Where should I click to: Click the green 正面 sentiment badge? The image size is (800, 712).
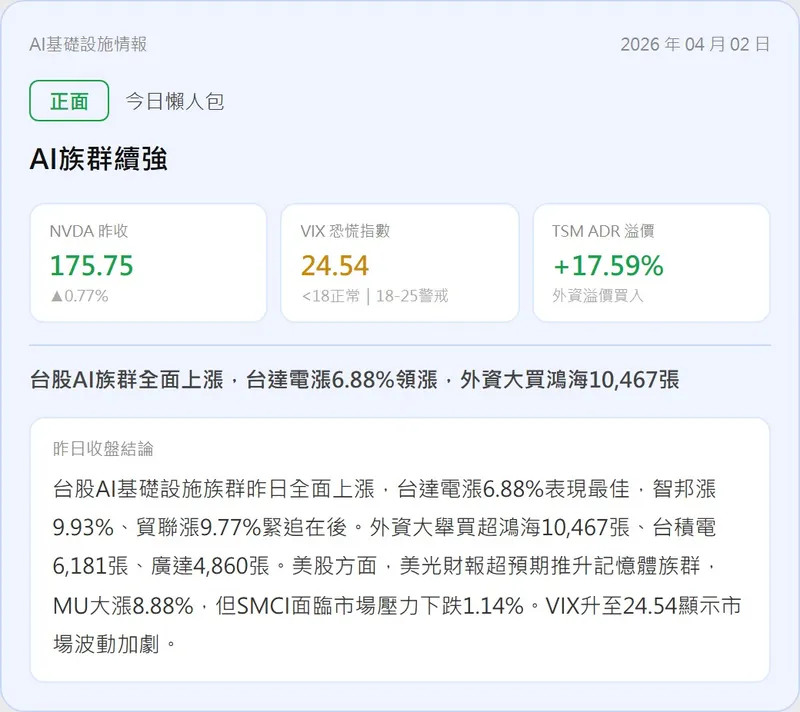click(x=69, y=100)
